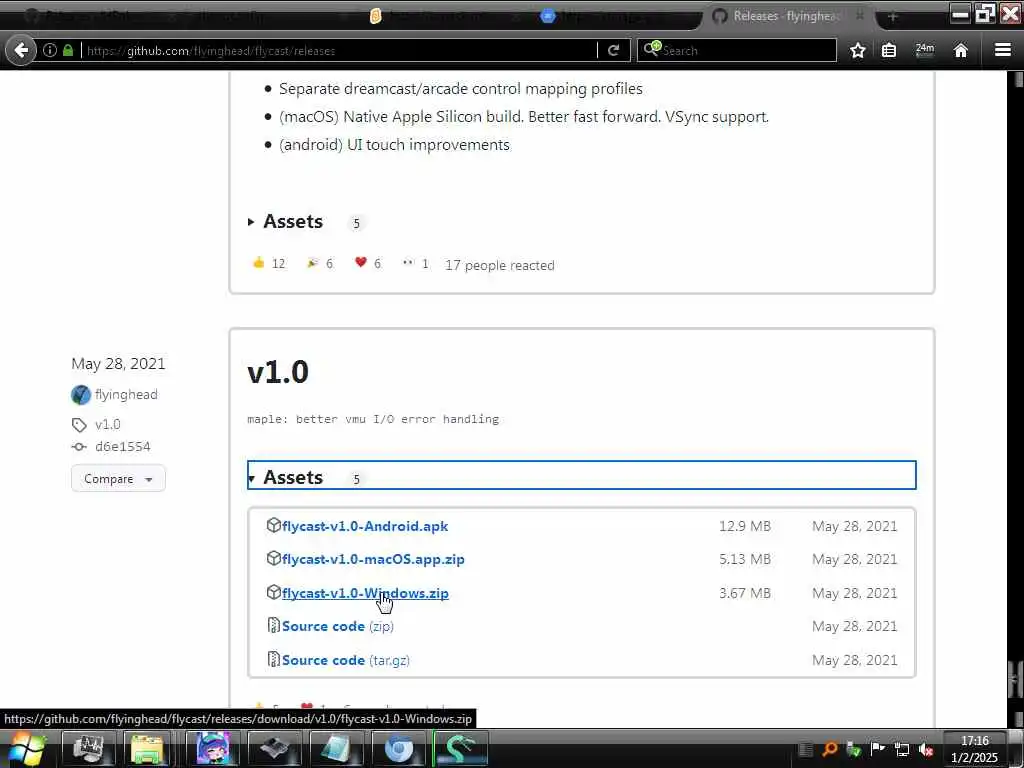Open the file explorer taskbar folder
The width and height of the screenshot is (1024, 768).
tap(148, 748)
